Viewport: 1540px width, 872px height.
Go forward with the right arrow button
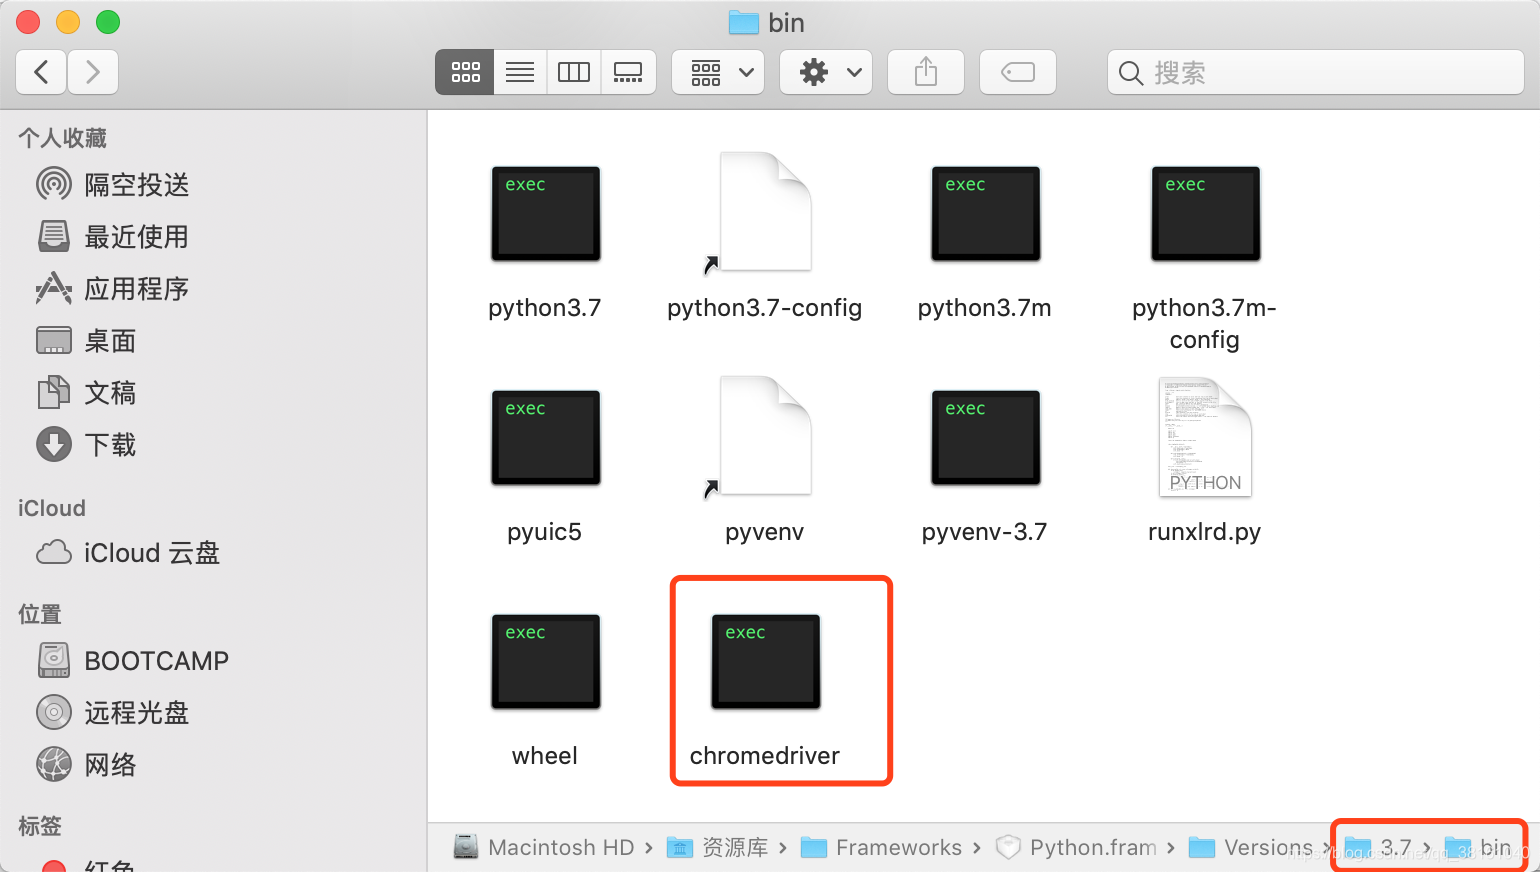93,72
